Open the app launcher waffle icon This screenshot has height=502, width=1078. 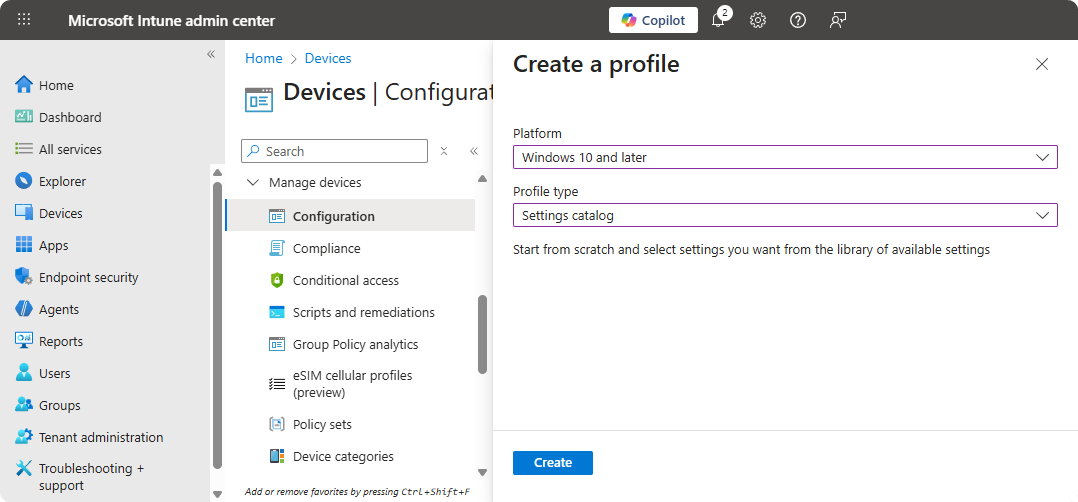24,20
